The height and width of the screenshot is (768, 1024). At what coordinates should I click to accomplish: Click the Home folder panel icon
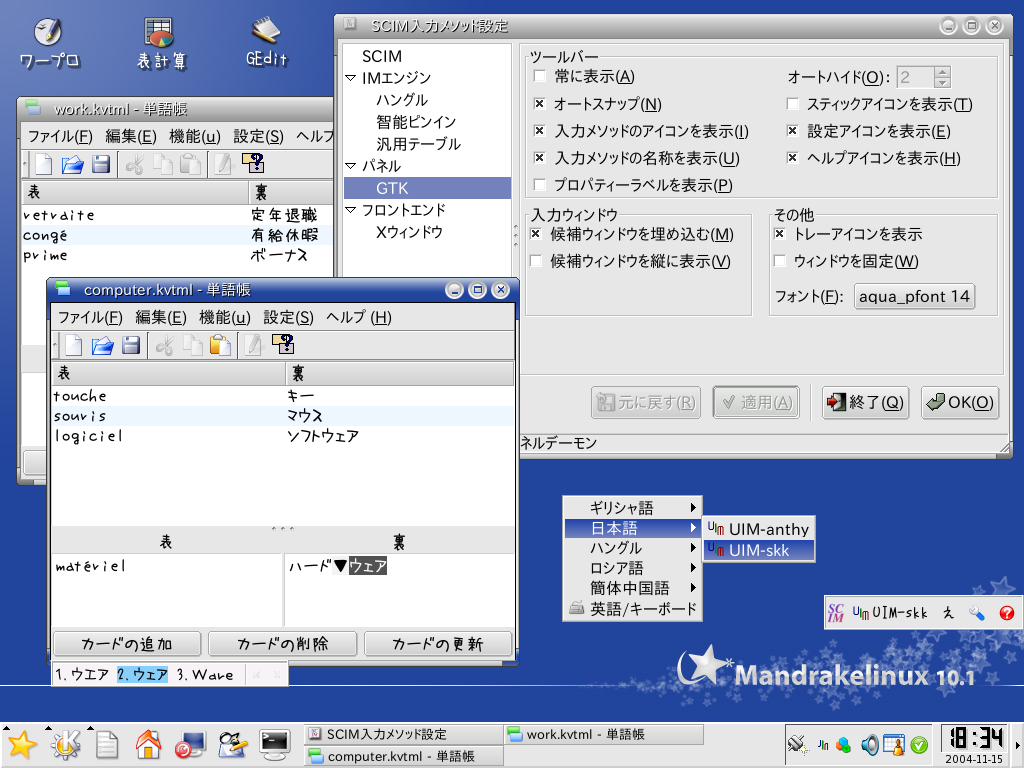(148, 744)
